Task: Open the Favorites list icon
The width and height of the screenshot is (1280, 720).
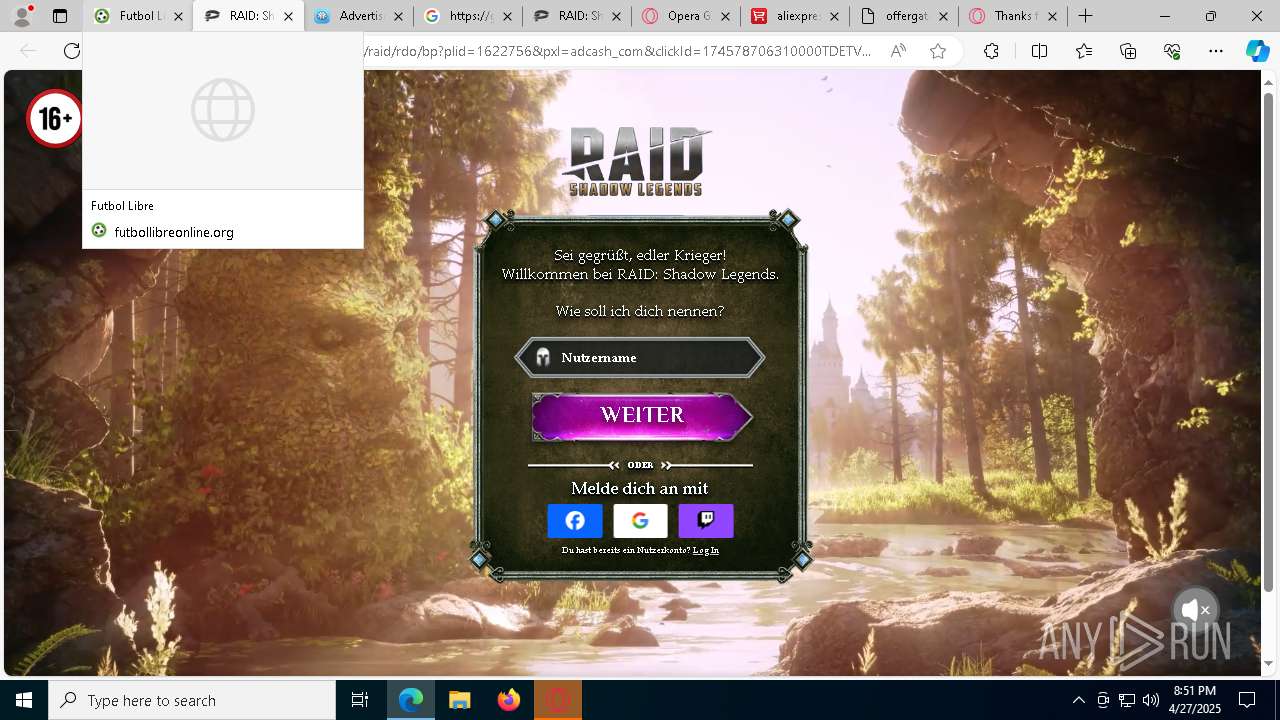Action: click(1084, 51)
